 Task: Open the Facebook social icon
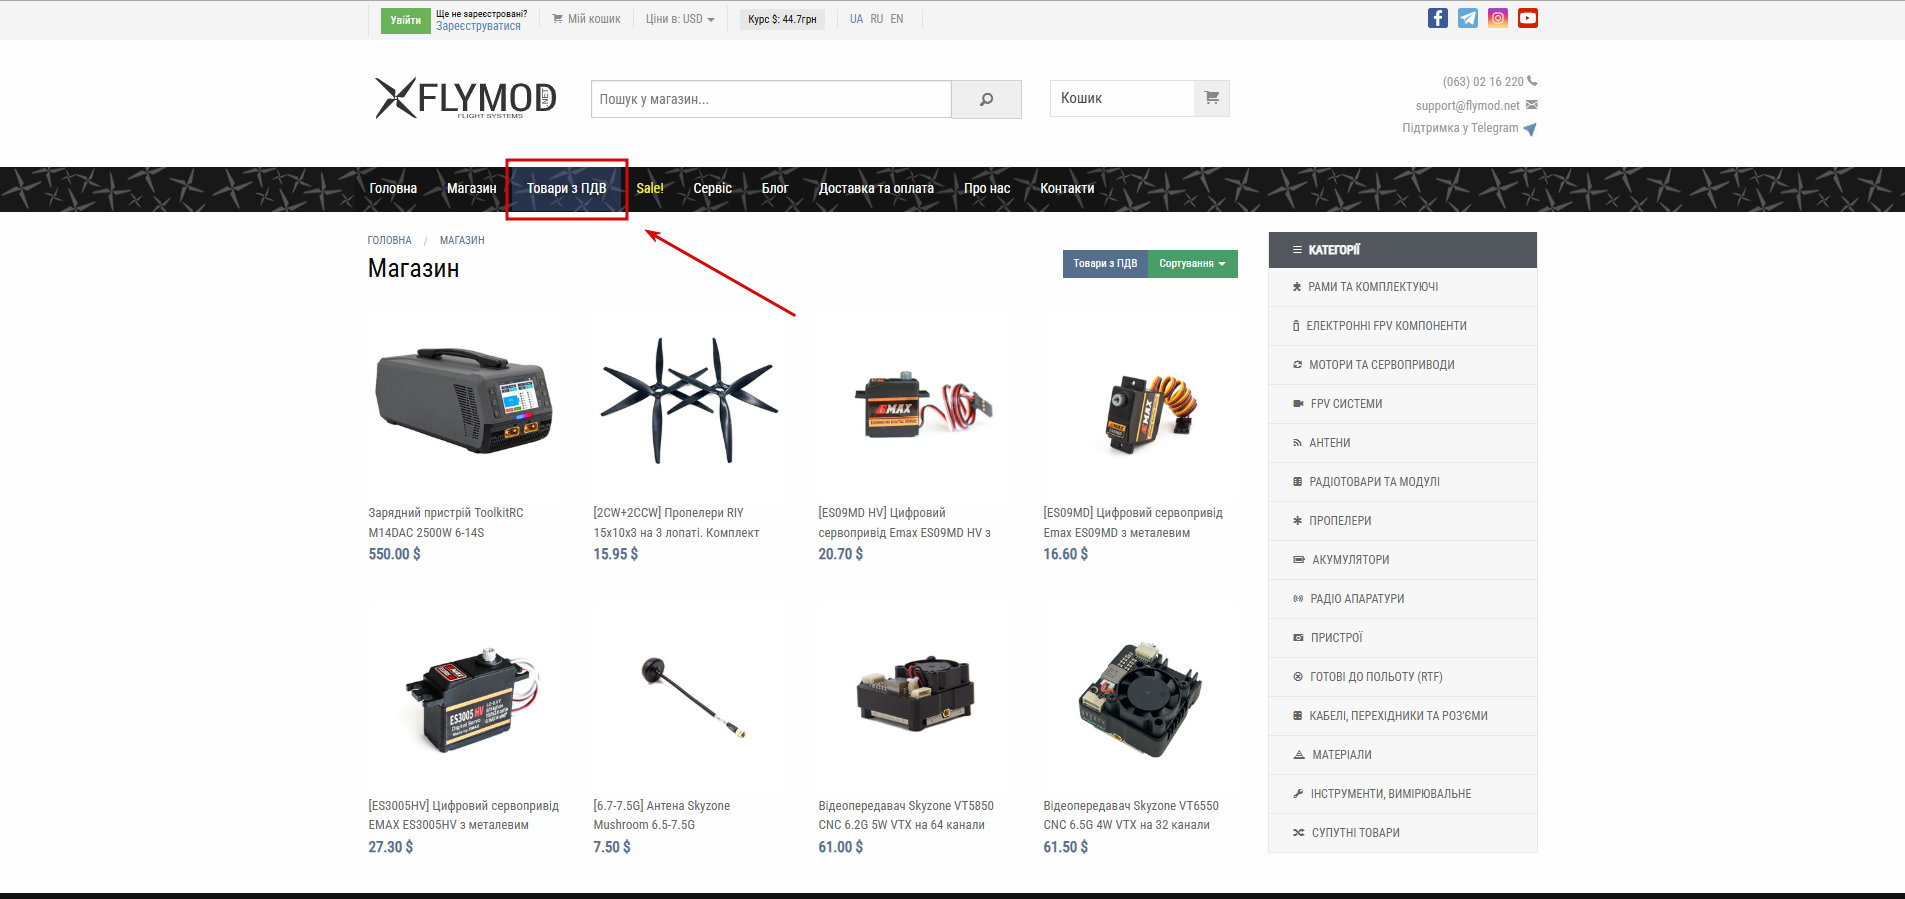click(x=1437, y=18)
